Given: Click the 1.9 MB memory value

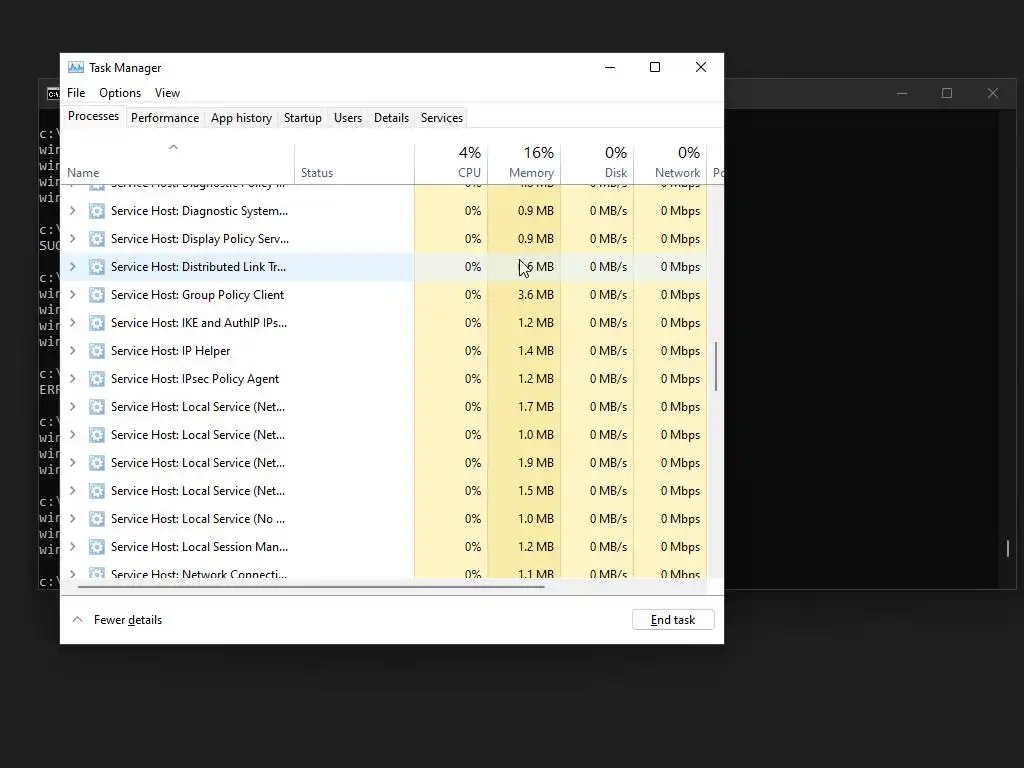Looking at the screenshot, I should click(x=536, y=463).
